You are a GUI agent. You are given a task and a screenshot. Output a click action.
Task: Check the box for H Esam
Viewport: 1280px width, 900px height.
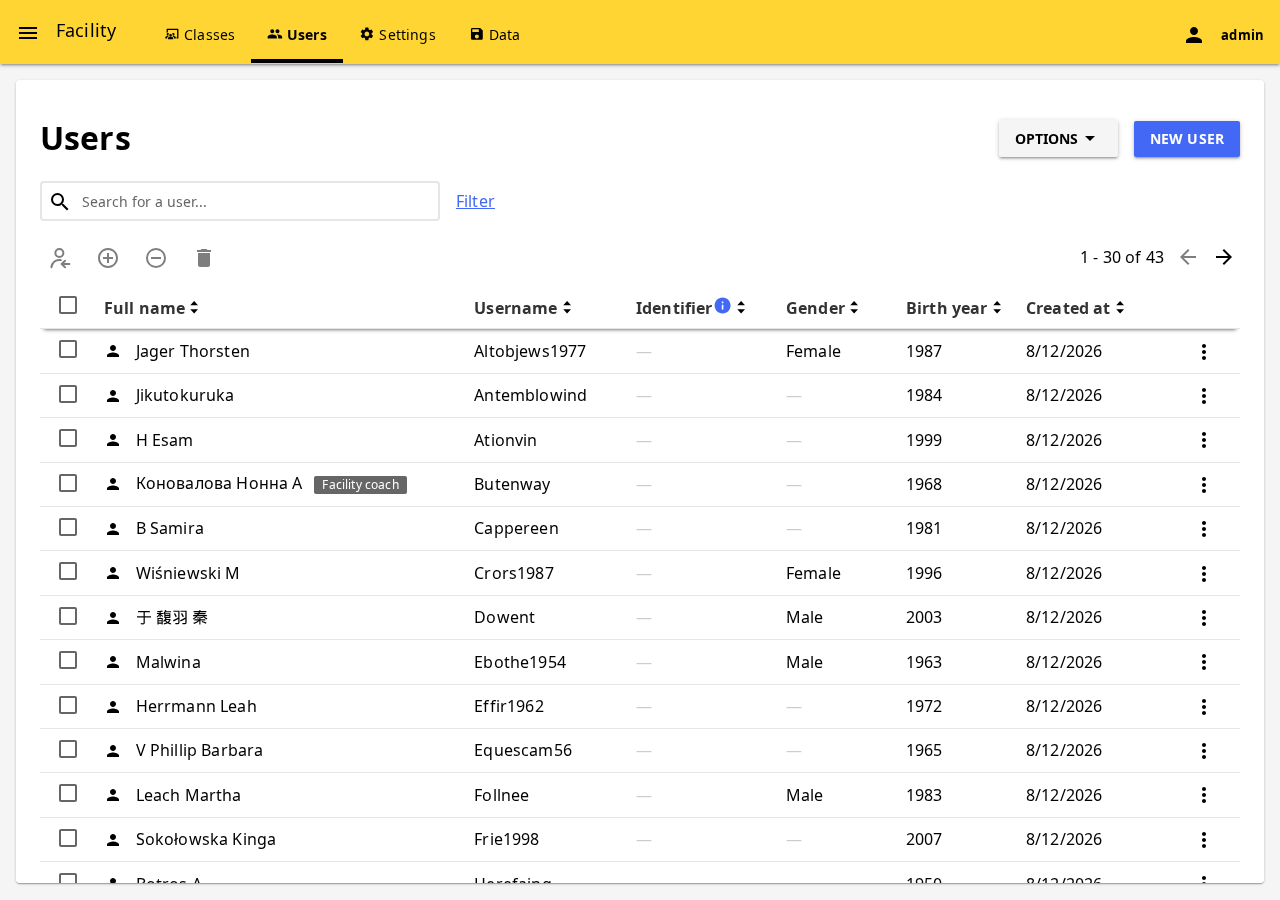click(x=68, y=438)
